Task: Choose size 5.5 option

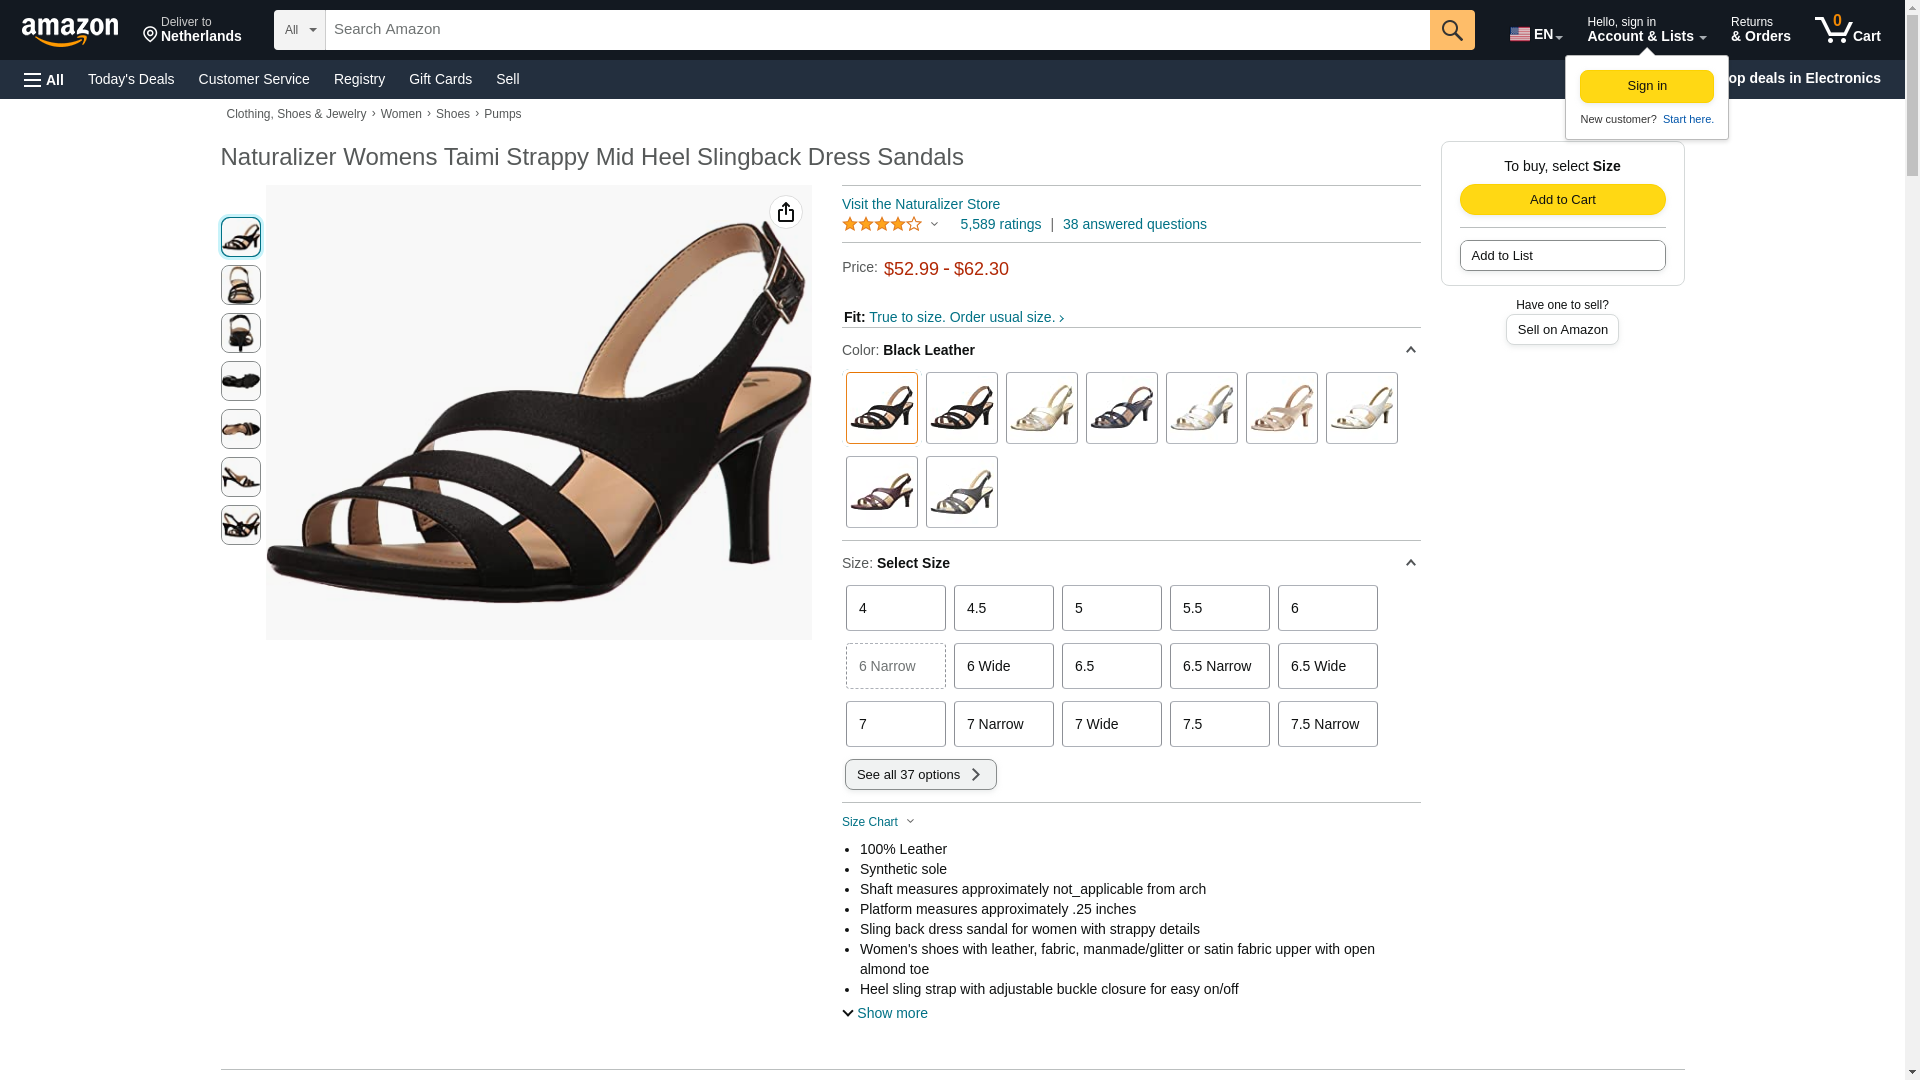Action: (x=1219, y=608)
